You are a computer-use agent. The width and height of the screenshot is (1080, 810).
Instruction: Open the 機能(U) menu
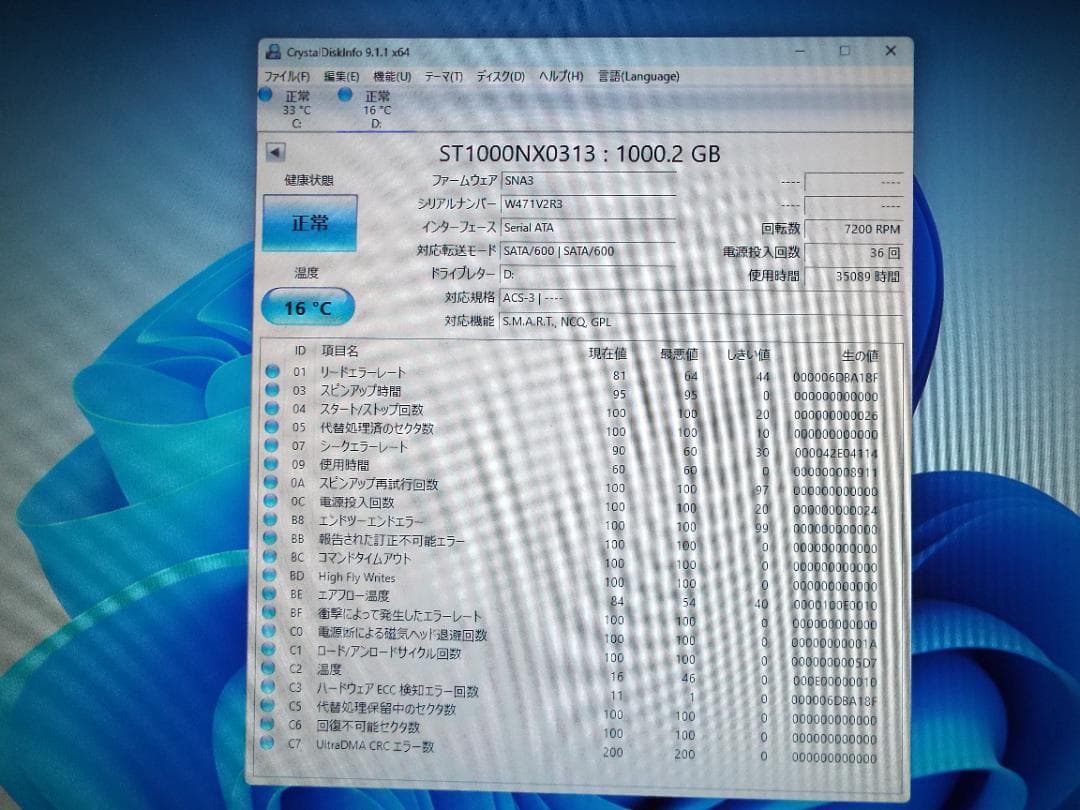tap(390, 76)
